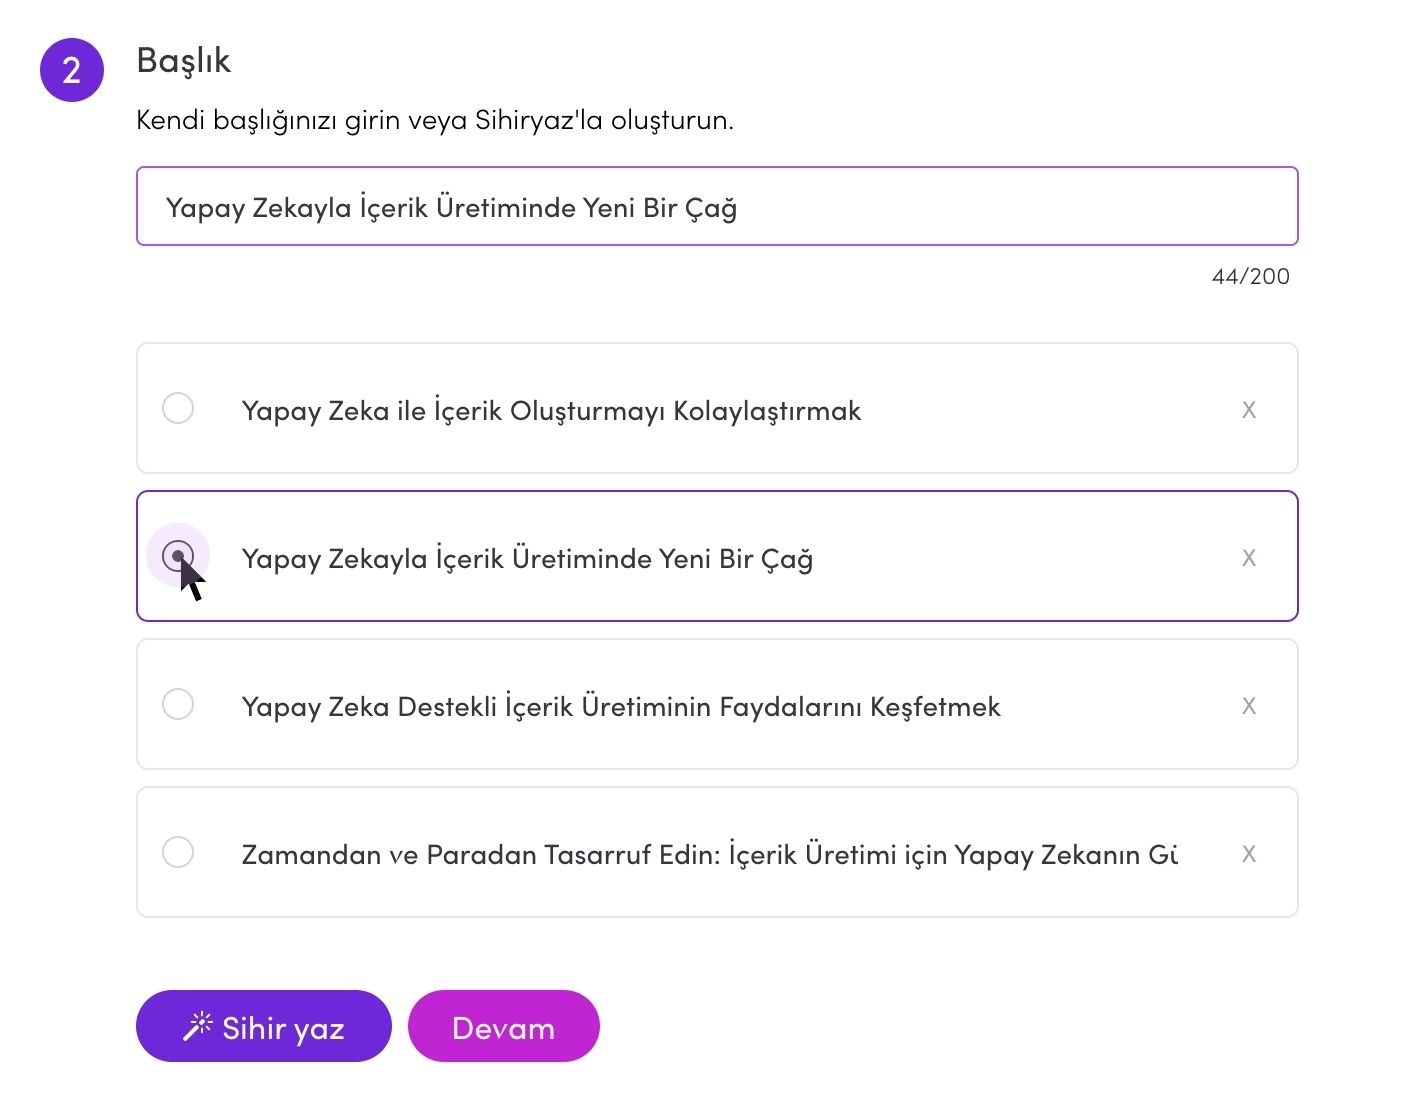Viewport: 1416px width, 1108px height.
Task: Click the magic wand icon on Sihir yaz
Action: click(197, 1026)
